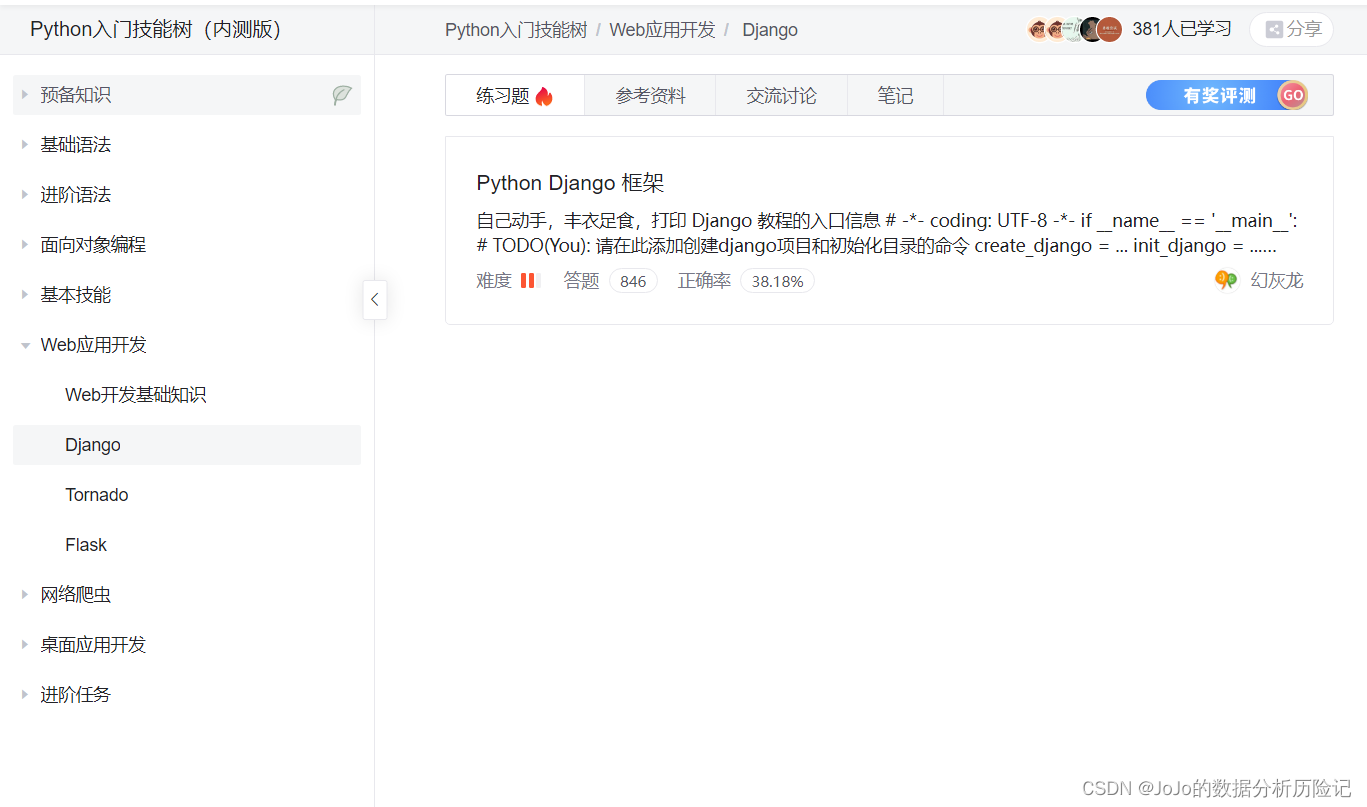The height and width of the screenshot is (807, 1367).
Task: Click the leaf icon beside 预备知识
Action: [x=342, y=95]
